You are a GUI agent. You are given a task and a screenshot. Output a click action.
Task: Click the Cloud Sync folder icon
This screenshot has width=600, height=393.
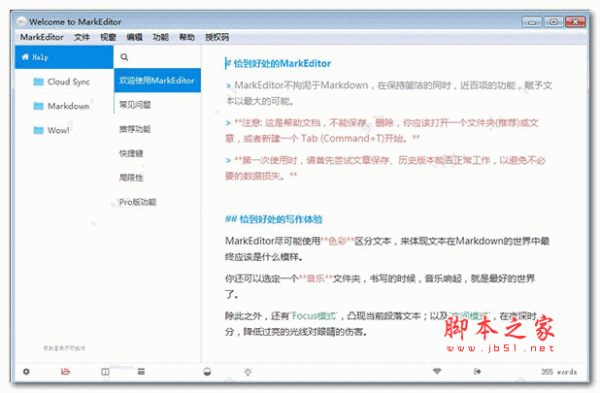click(x=38, y=82)
